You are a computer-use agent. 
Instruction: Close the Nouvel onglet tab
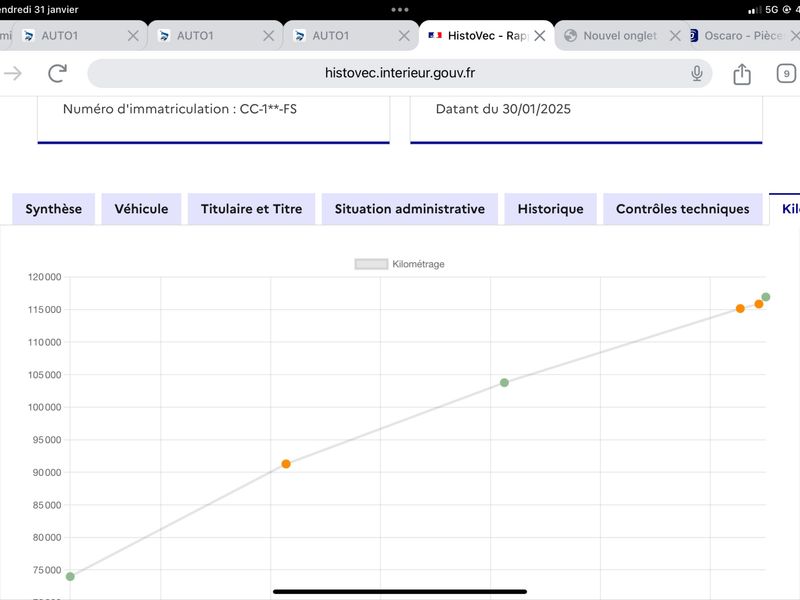coord(675,36)
